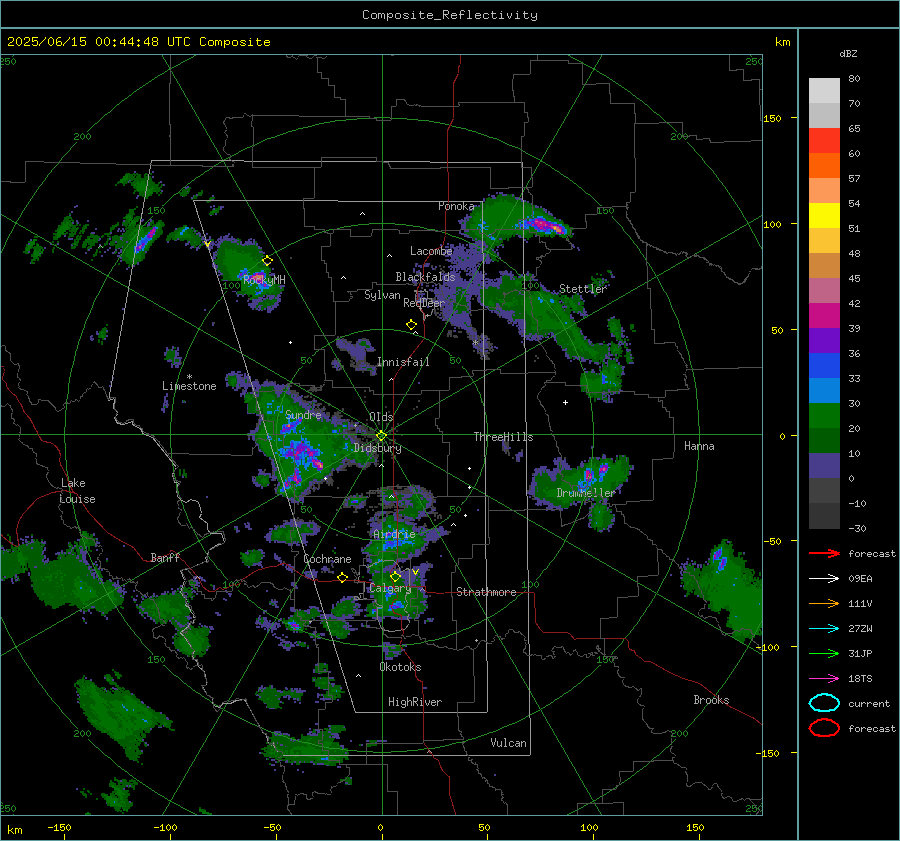Click the -150 tick label on bottom axis
900x841 pixels.
pos(59,827)
